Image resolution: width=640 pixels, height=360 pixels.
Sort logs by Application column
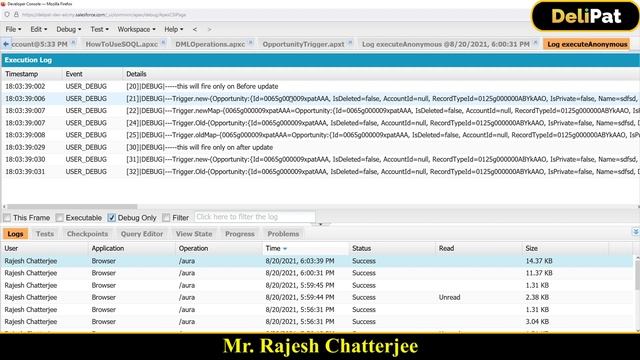(x=132, y=248)
